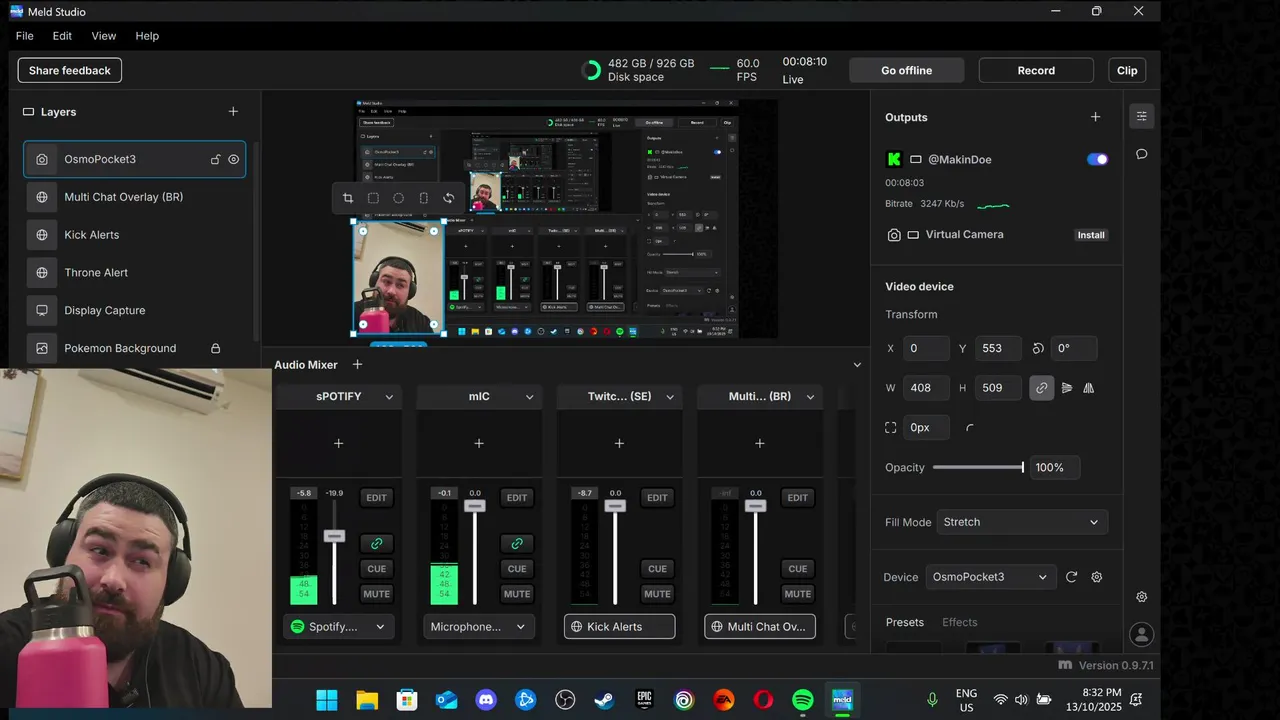This screenshot has width=1280, height=720.
Task: Expand the mIC track header chevron
Action: point(529,397)
